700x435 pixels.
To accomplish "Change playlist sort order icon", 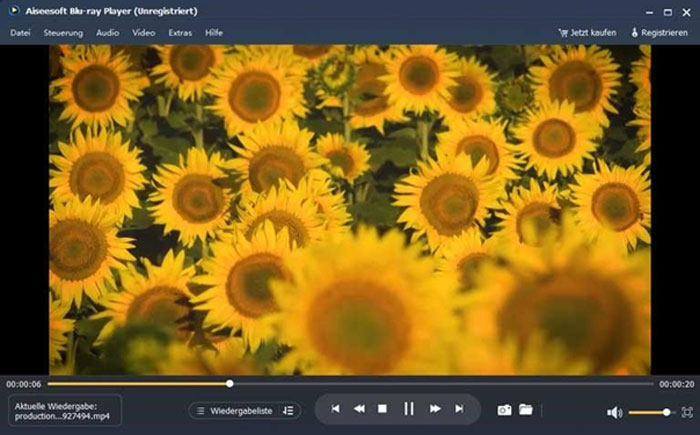I will point(288,410).
